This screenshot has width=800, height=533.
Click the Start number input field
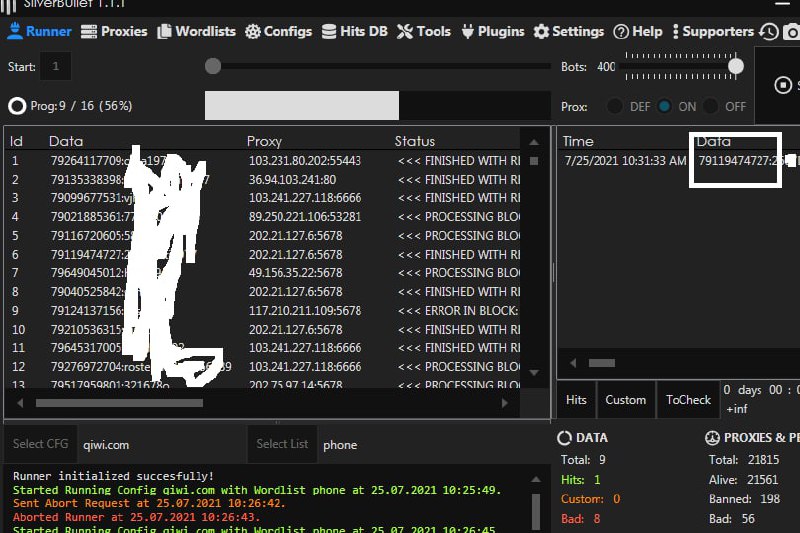point(55,67)
